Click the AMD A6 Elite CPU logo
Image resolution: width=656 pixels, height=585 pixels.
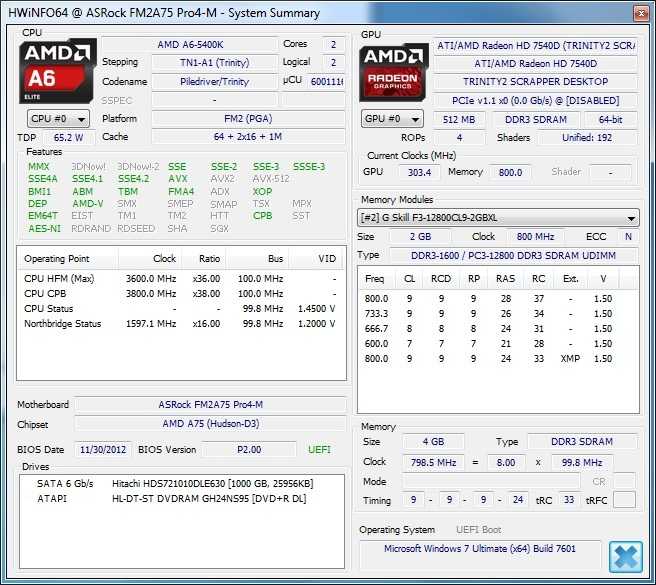point(59,69)
